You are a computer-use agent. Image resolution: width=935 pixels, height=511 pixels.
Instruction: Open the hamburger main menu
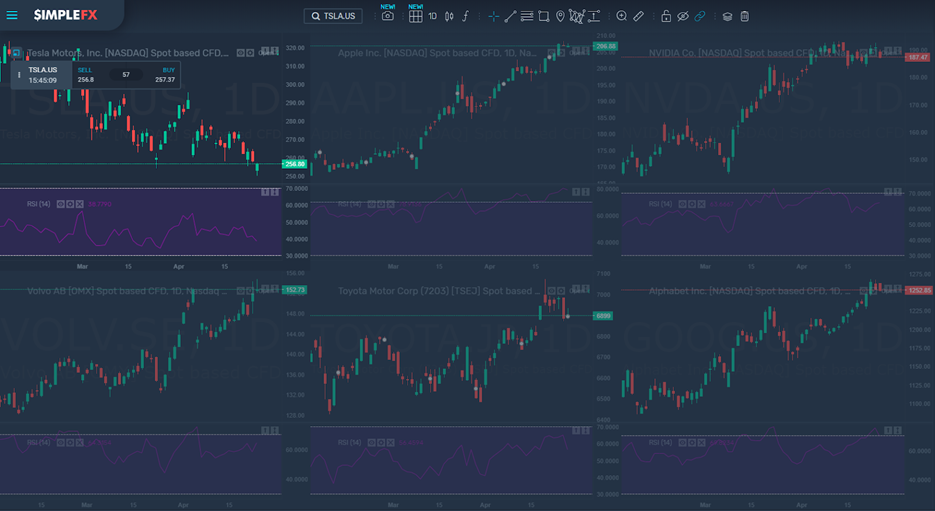click(12, 16)
